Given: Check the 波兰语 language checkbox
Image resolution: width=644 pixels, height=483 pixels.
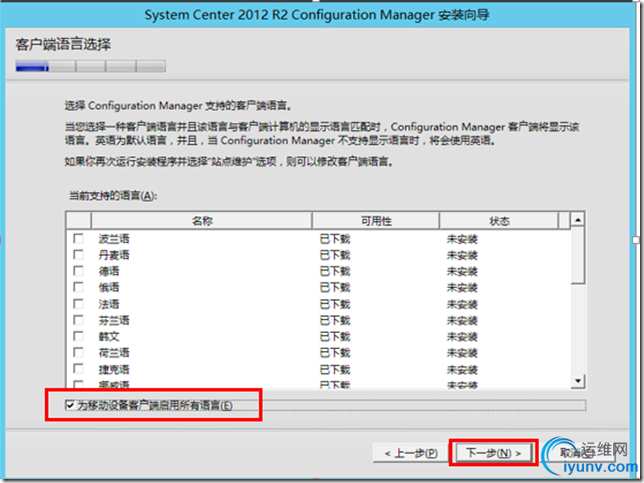Looking at the screenshot, I should tap(78, 239).
